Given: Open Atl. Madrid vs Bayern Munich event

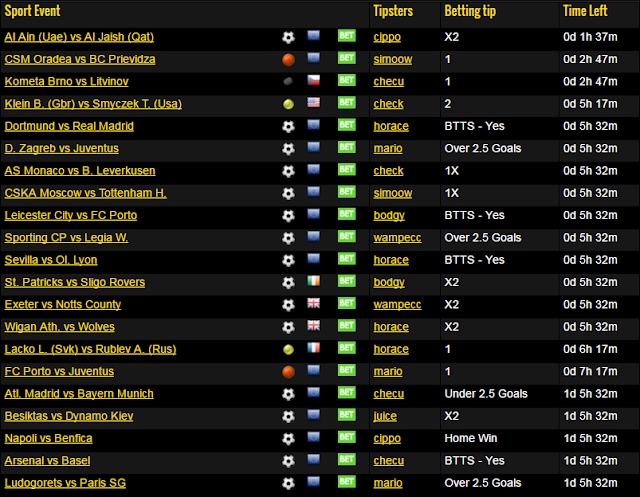Looking at the screenshot, I should pos(79,394).
